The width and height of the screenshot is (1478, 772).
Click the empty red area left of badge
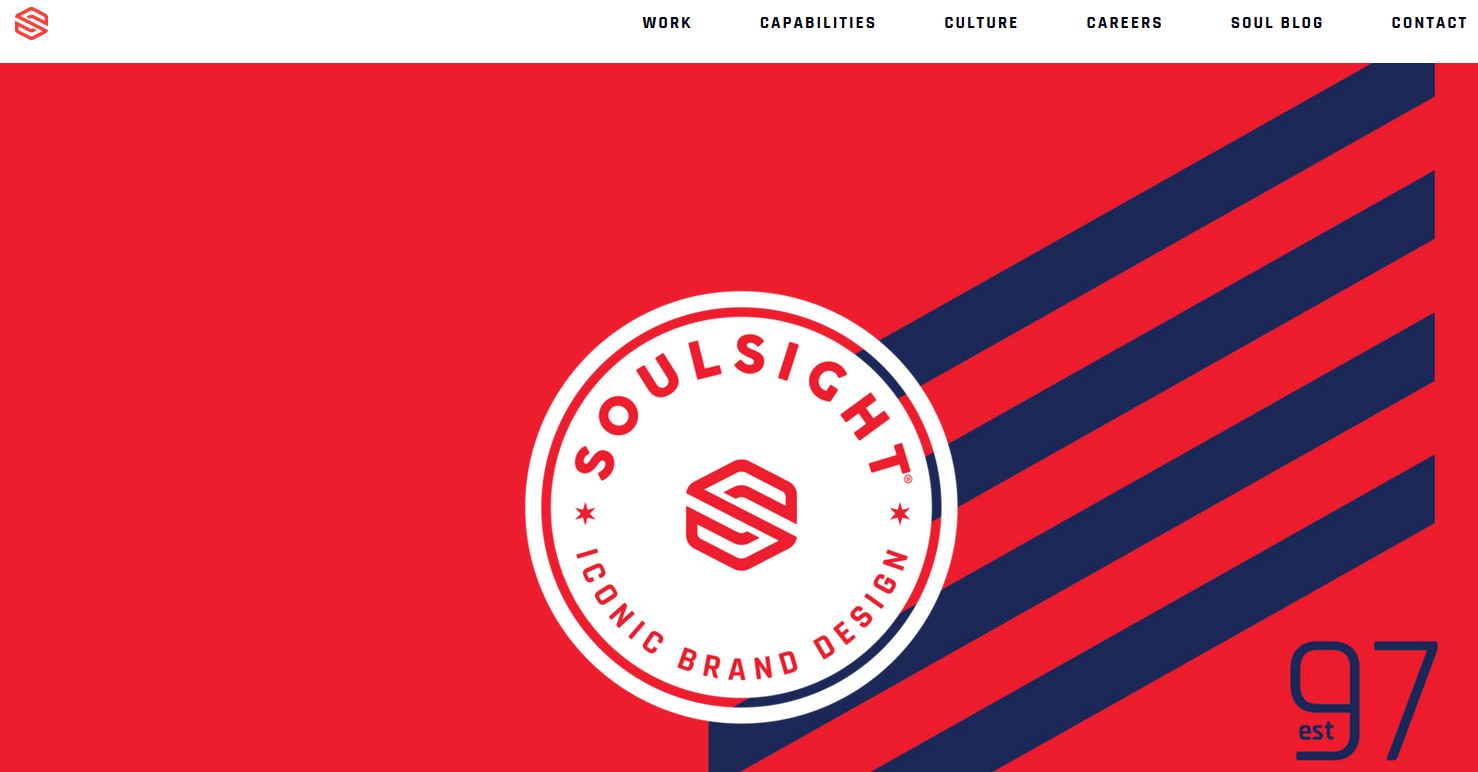coord(260,420)
